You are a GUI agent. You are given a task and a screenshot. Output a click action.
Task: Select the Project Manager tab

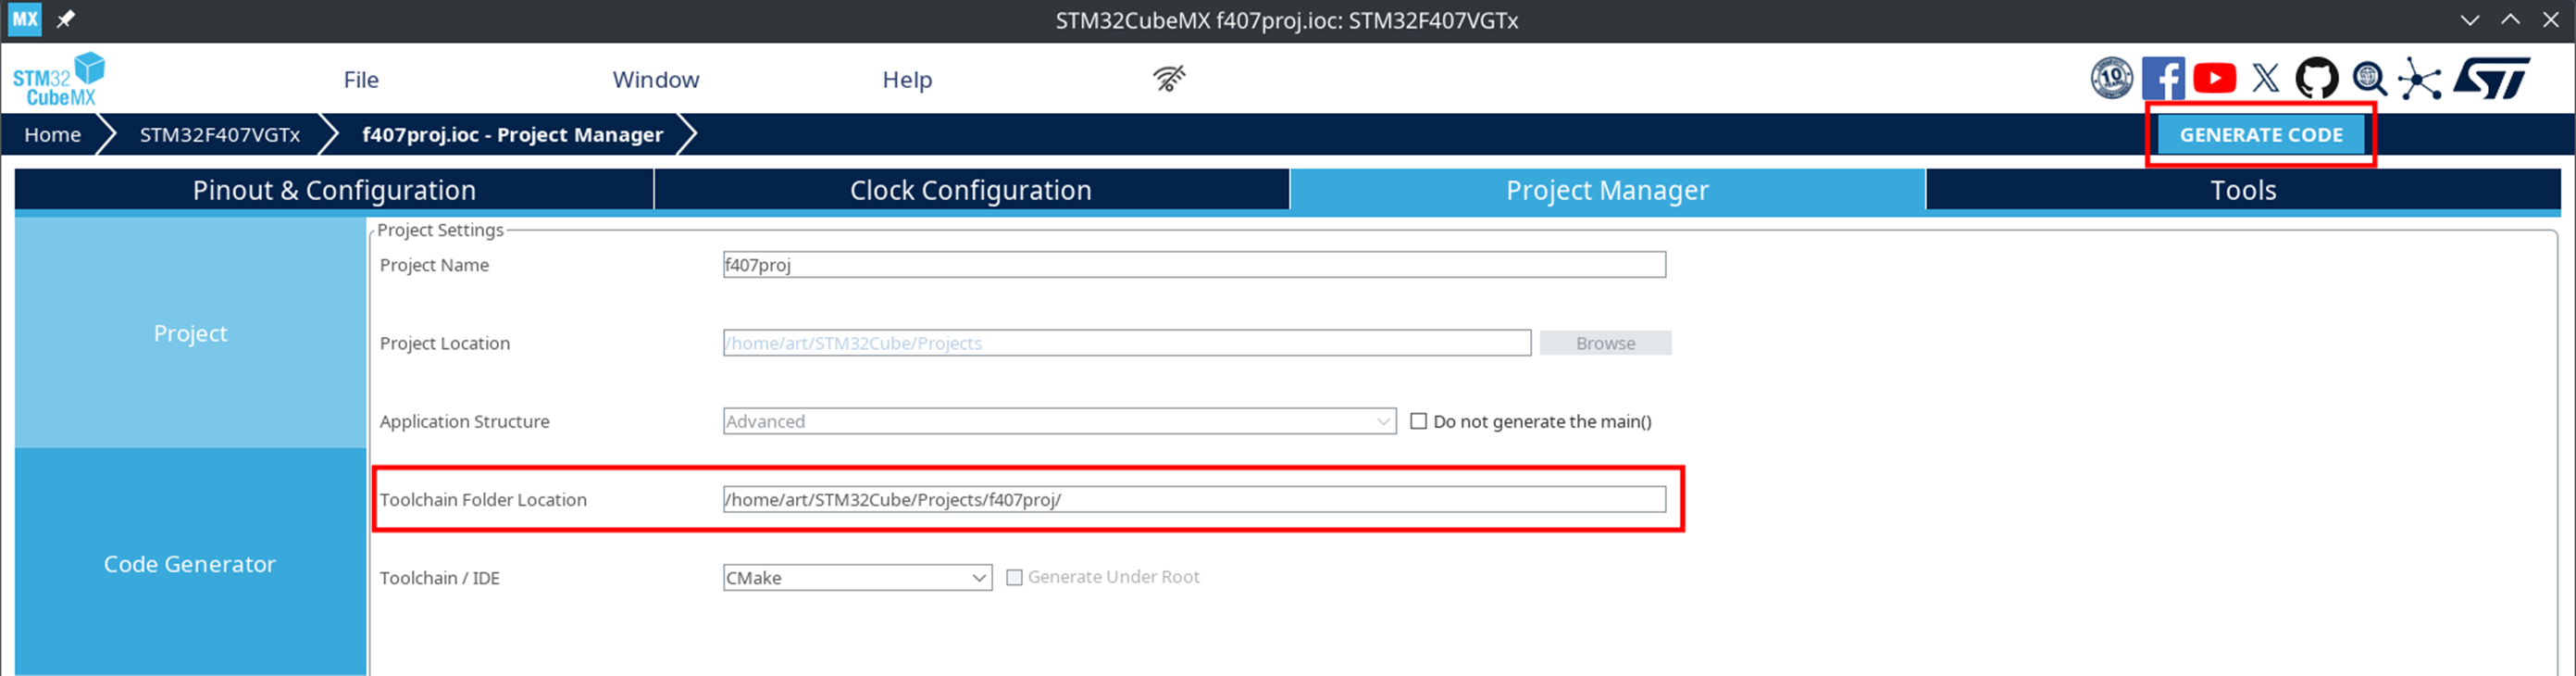pyautogui.click(x=1607, y=190)
